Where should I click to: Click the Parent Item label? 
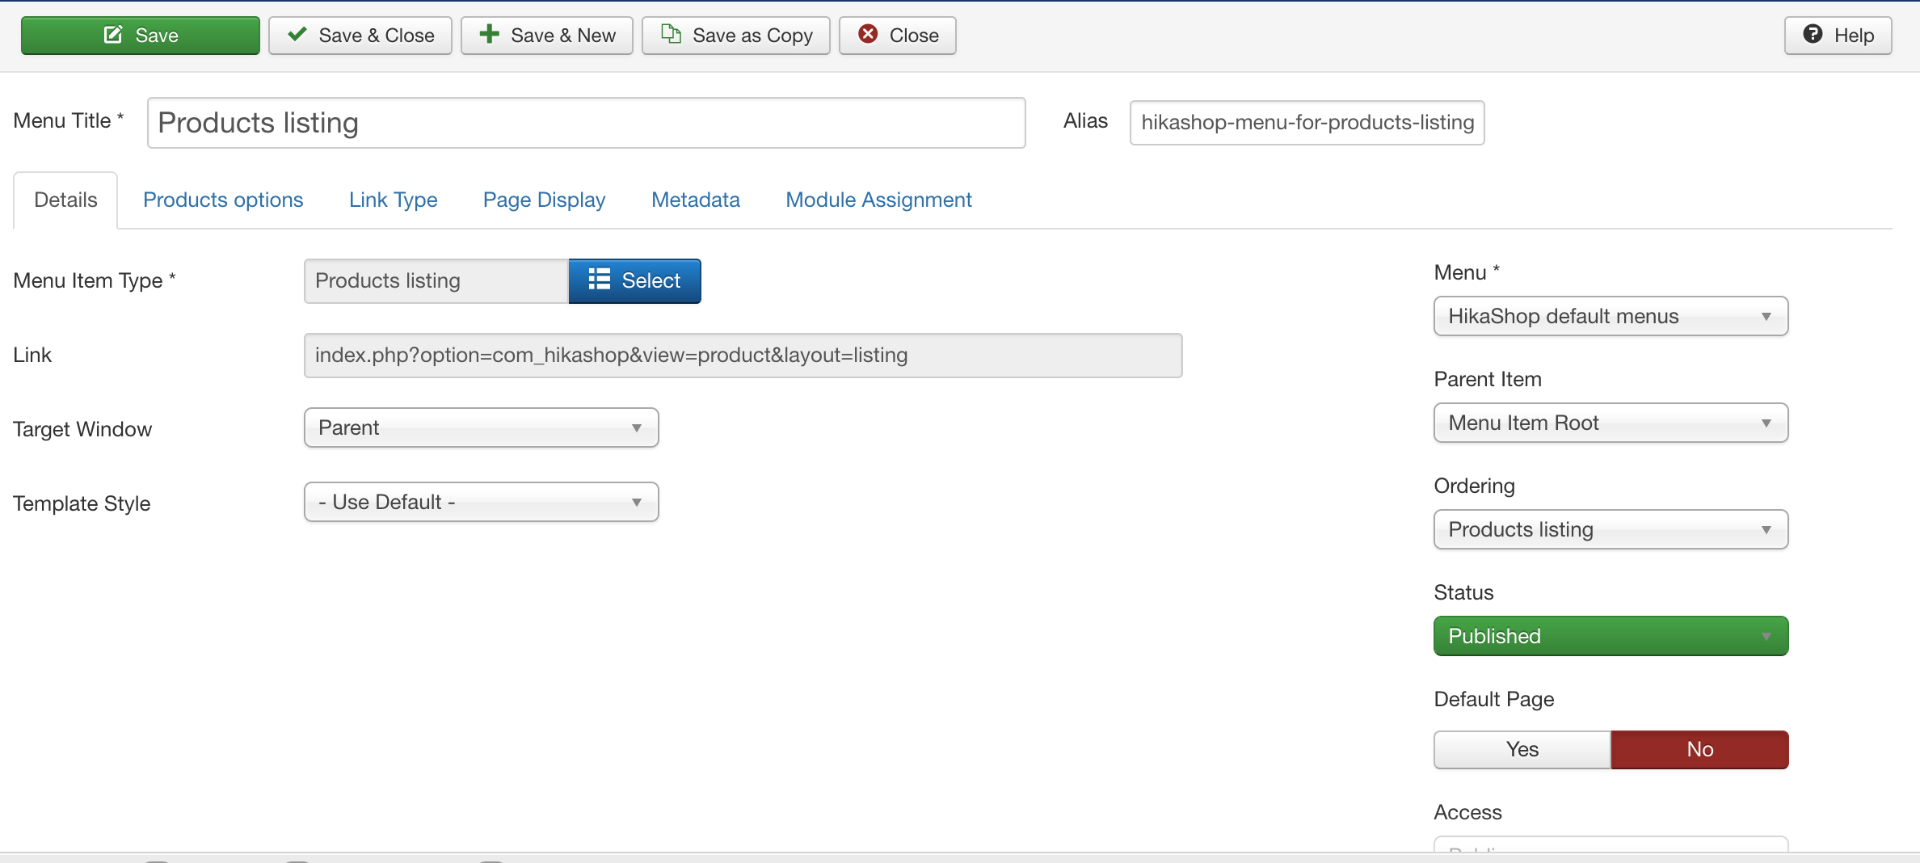[1488, 379]
